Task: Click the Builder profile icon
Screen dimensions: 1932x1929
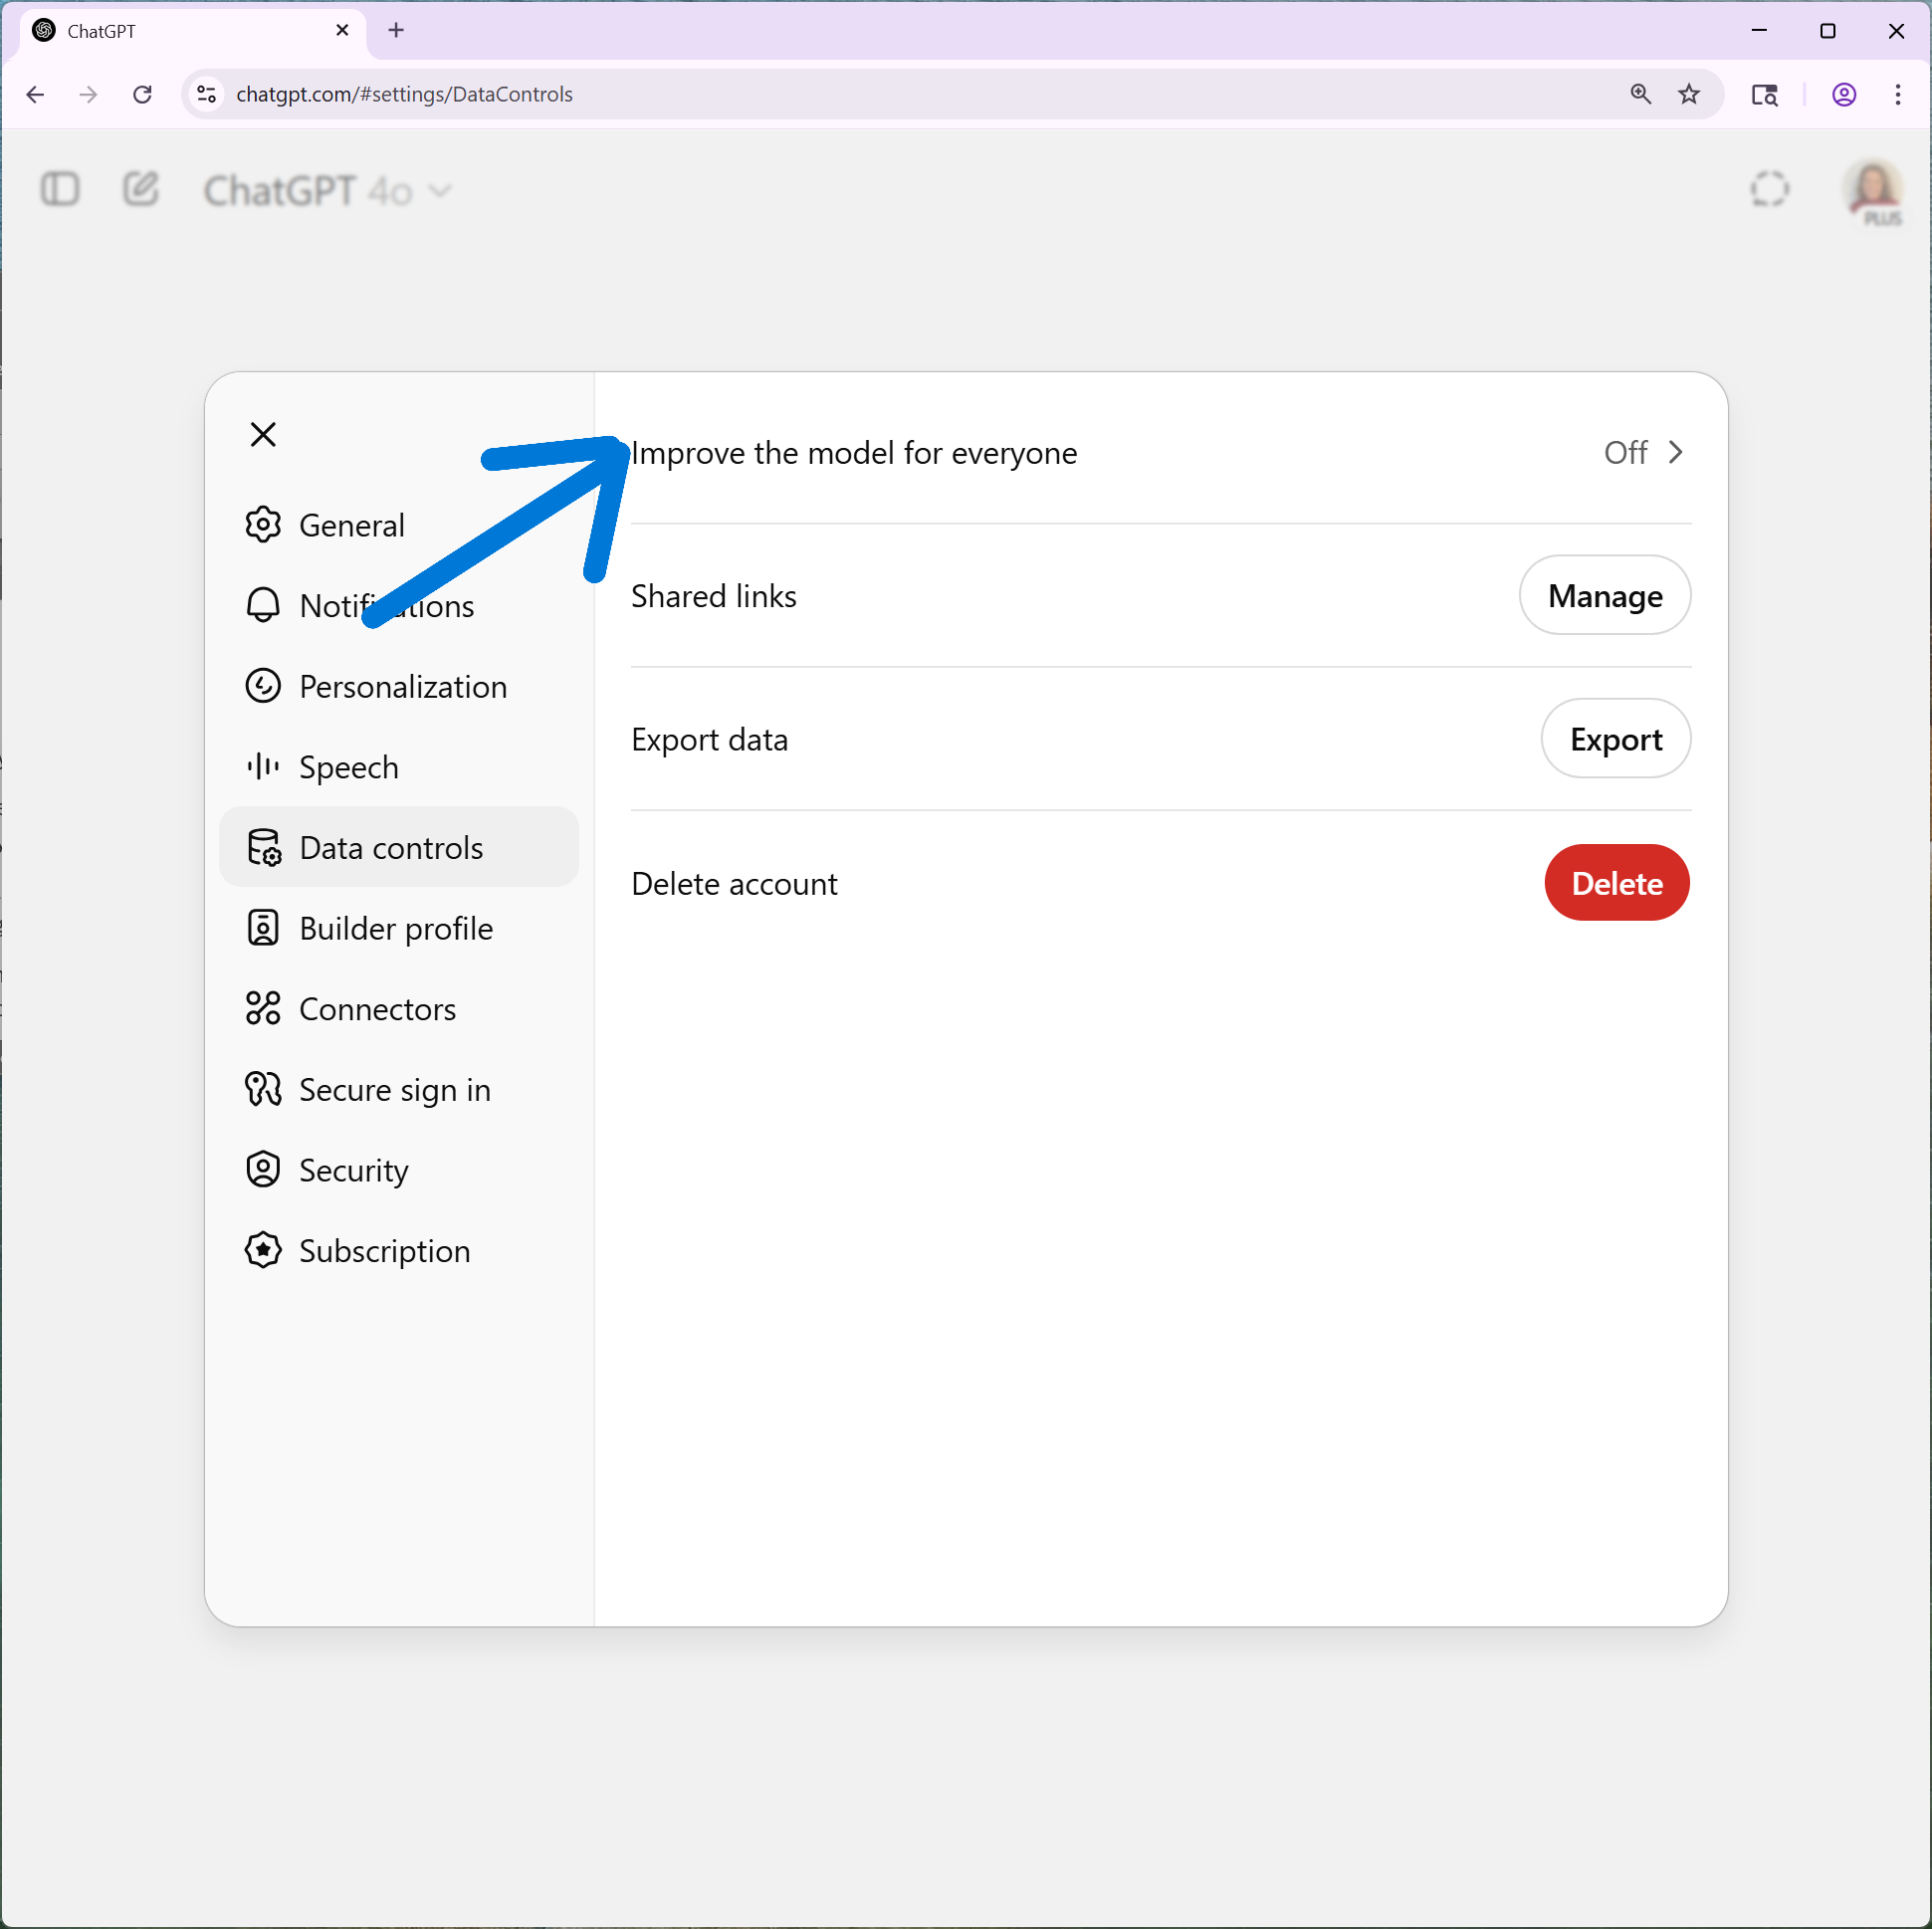Action: (263, 928)
